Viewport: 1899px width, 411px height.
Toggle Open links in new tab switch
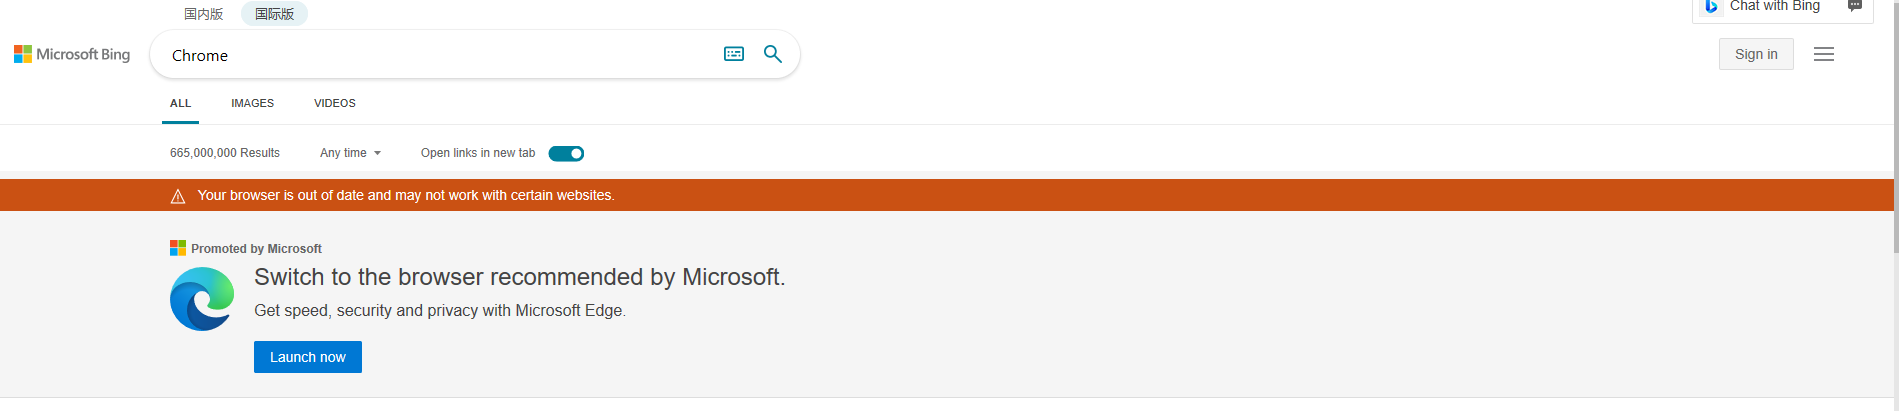[566, 153]
